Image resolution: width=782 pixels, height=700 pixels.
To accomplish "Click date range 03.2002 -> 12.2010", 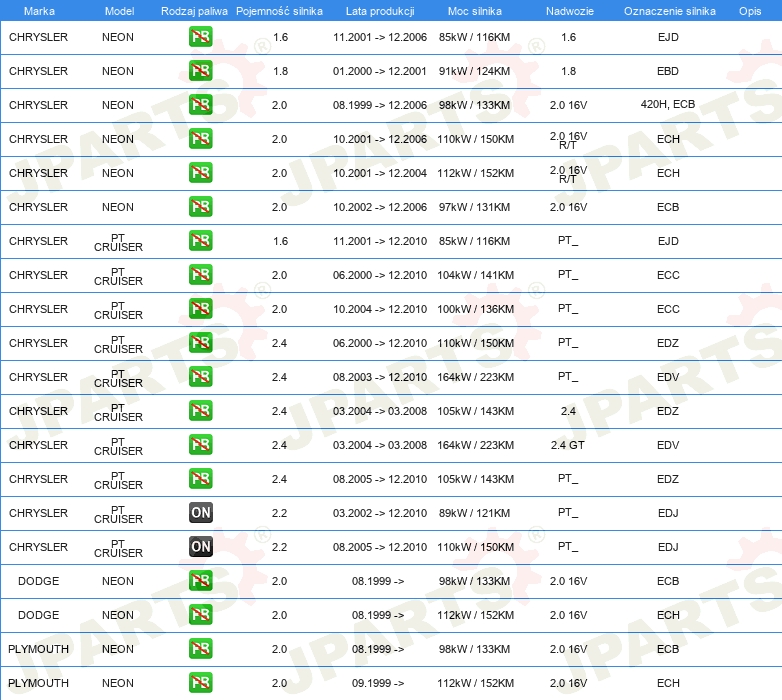I will tap(380, 513).
